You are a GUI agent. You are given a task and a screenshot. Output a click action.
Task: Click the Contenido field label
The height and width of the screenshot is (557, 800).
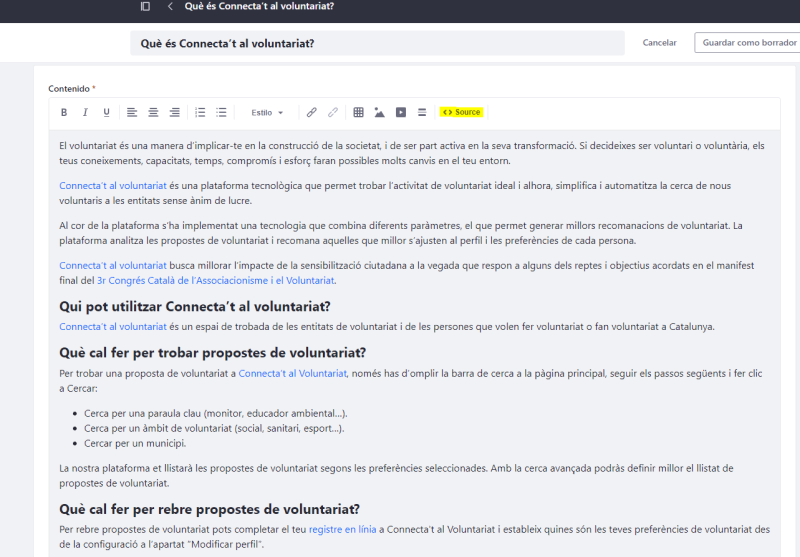pos(69,89)
